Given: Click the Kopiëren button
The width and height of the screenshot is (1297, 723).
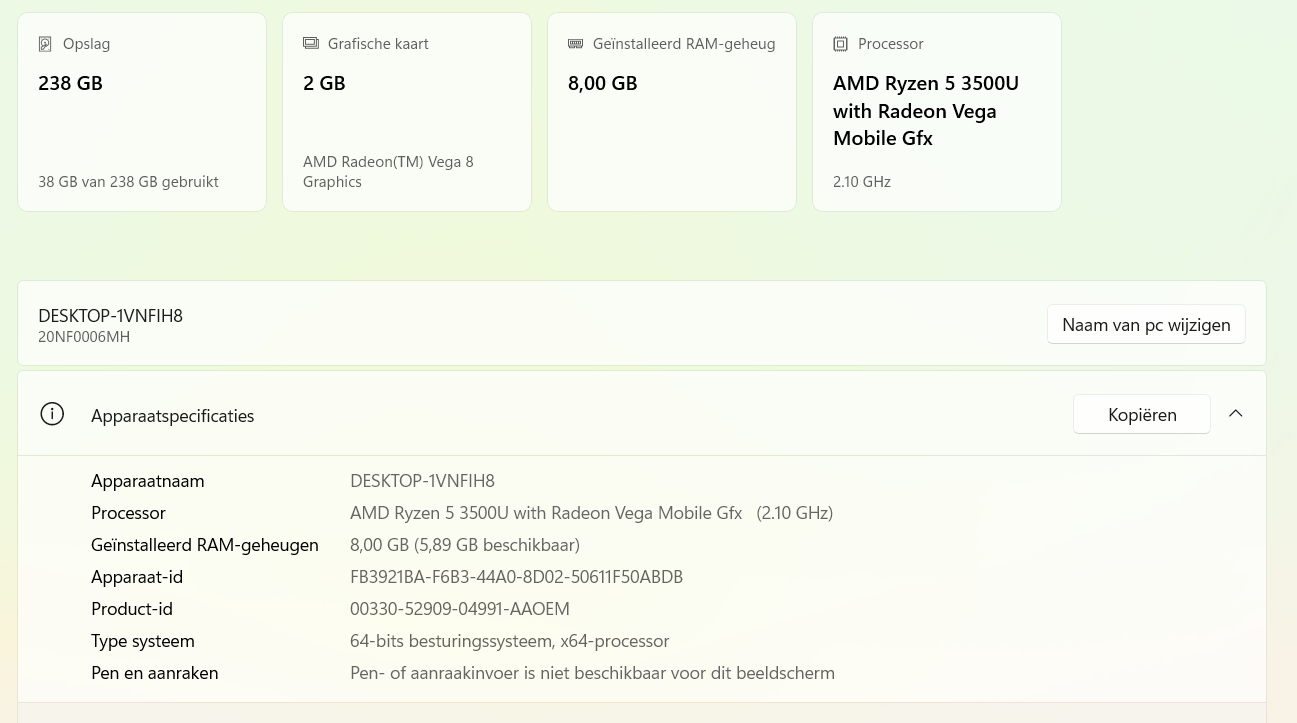Looking at the screenshot, I should [x=1142, y=414].
